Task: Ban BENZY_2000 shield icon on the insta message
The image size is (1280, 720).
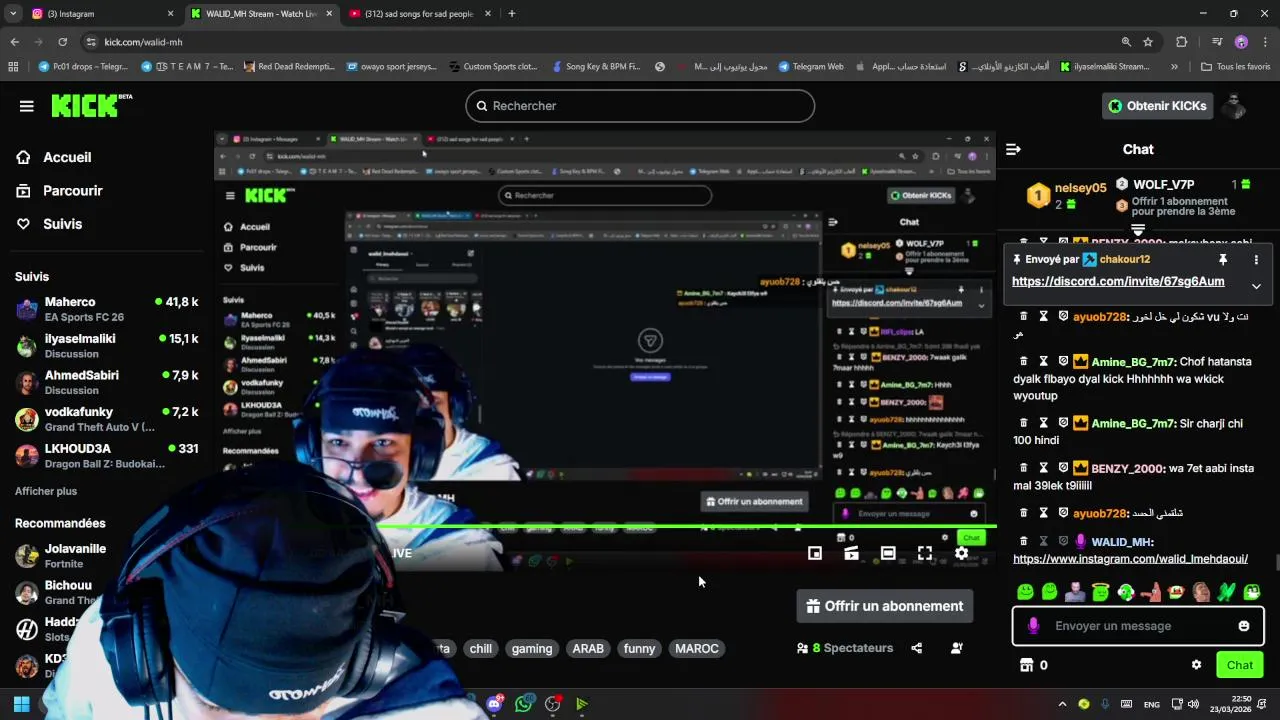Action: pyautogui.click(x=1063, y=468)
